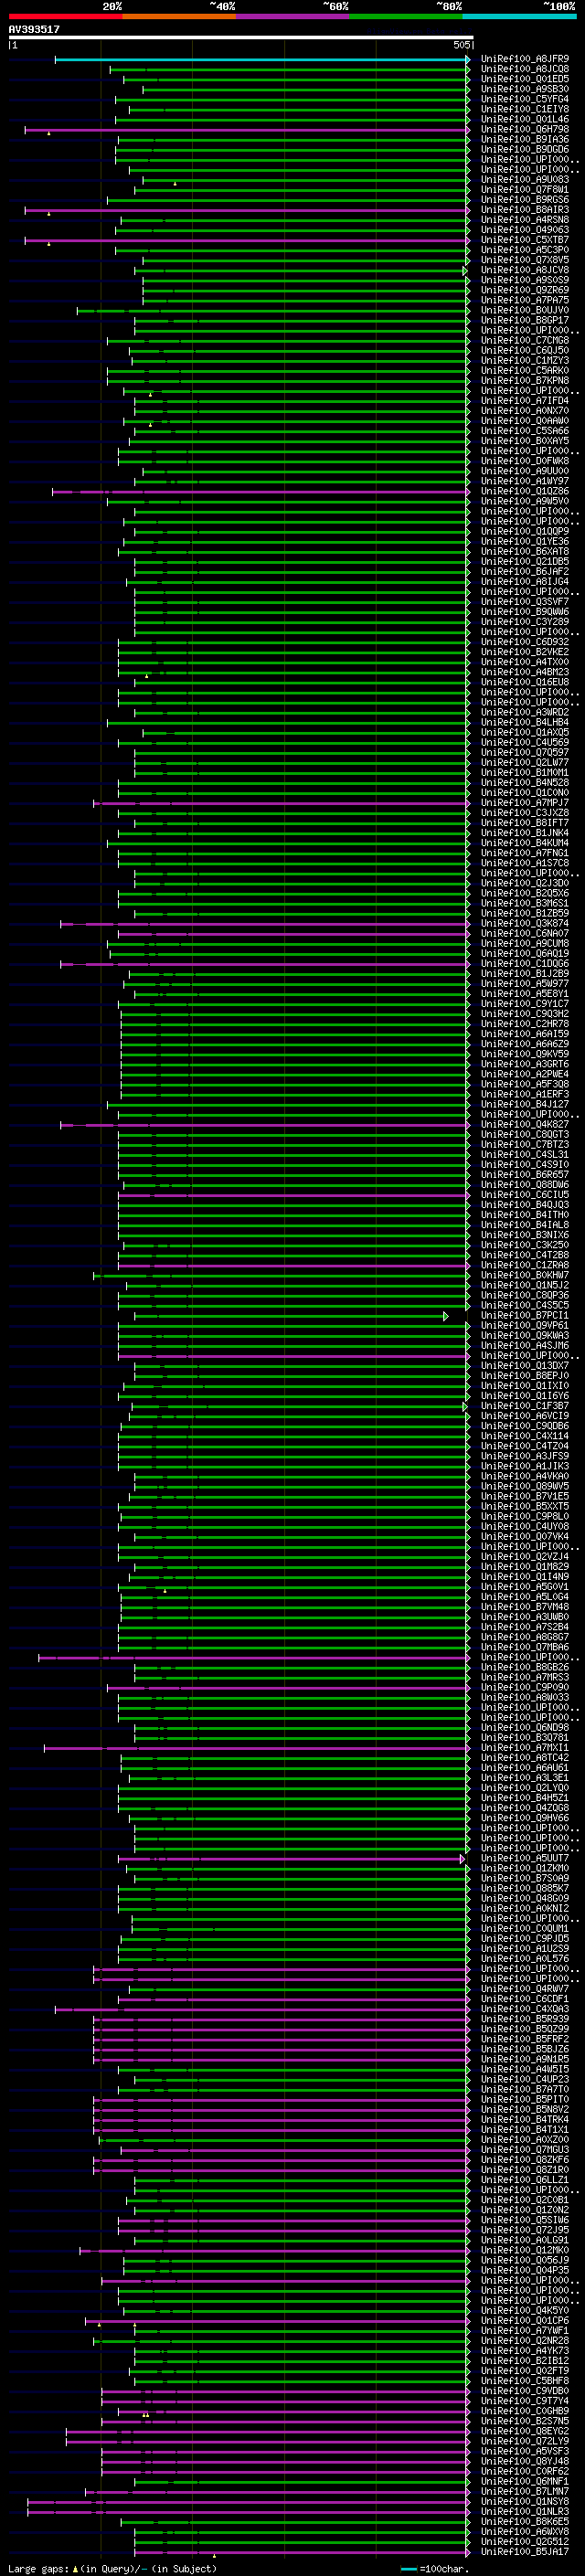Open hit UniRef100_C5YFG4
The image size is (585, 2576).
[x=525, y=99]
